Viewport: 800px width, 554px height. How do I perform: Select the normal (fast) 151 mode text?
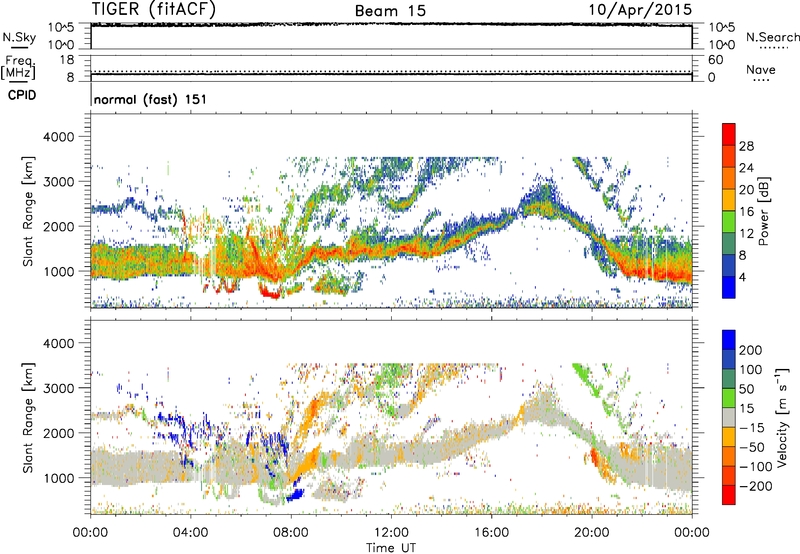[x=151, y=99]
